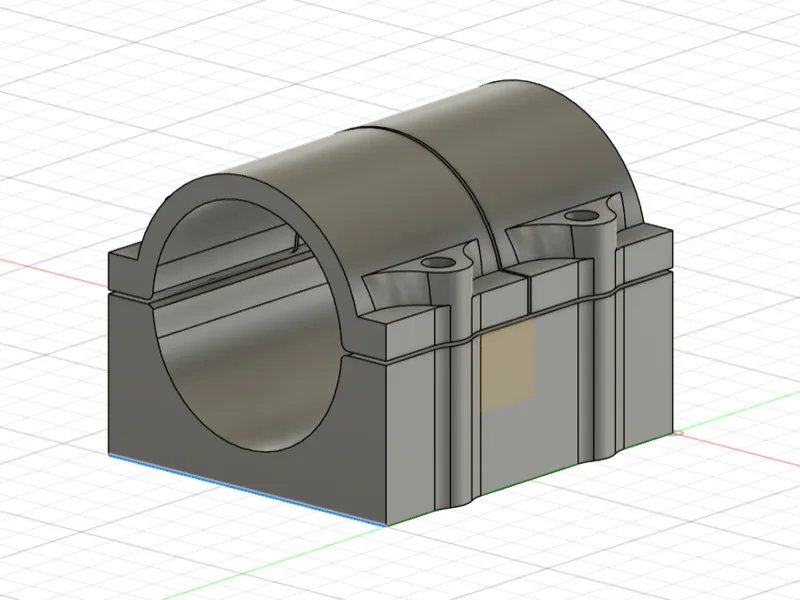
Task: Click the blue highlighted bottom front edge
Action: pos(247,489)
